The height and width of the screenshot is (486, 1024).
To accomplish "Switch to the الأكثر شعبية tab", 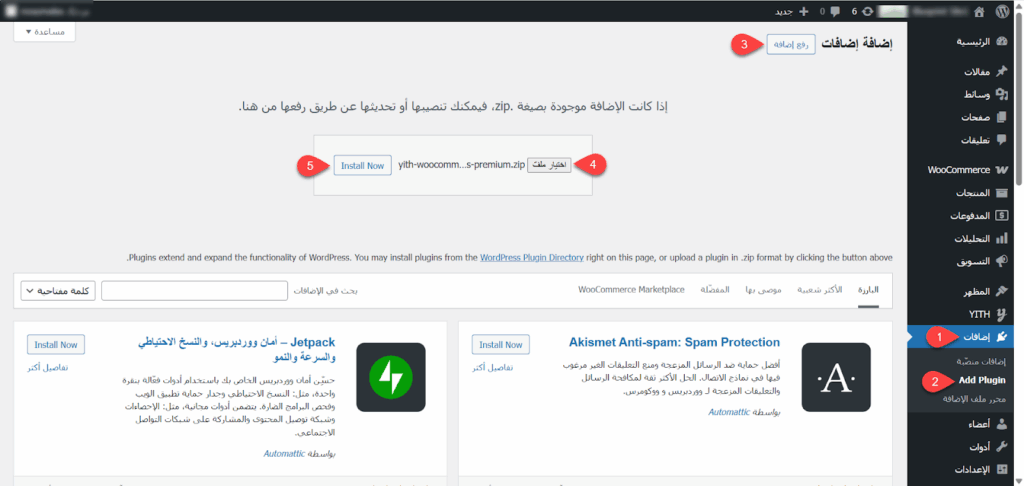I will tap(819, 290).
